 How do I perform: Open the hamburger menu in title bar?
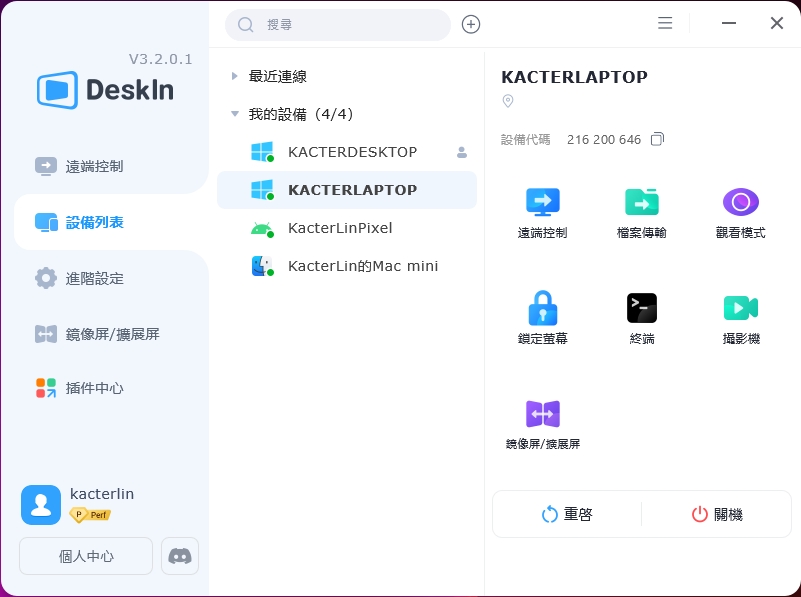(665, 23)
